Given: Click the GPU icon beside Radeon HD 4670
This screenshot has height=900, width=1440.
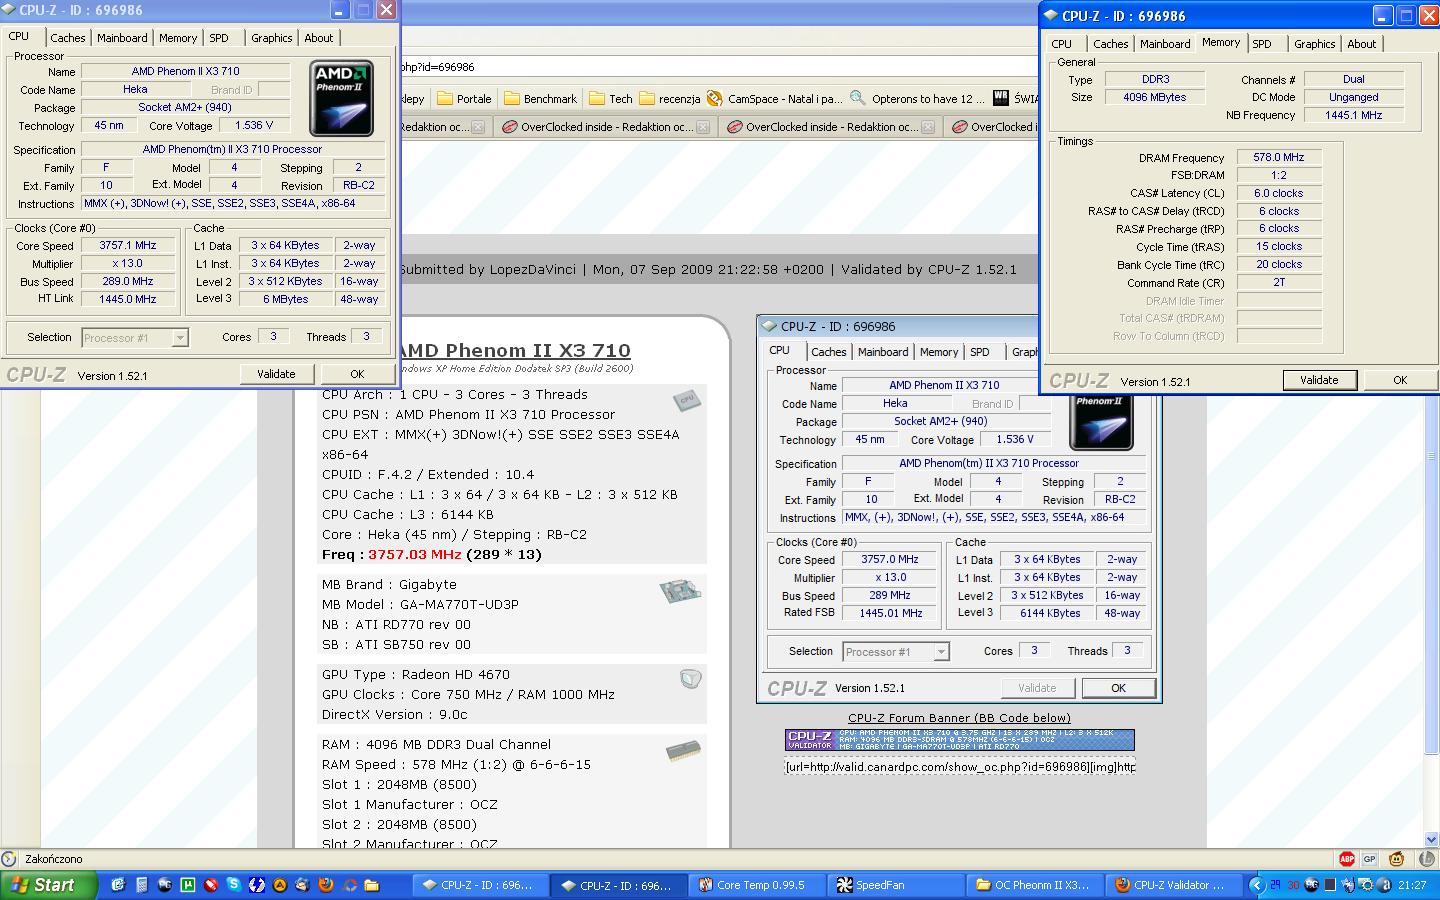Looking at the screenshot, I should click(x=690, y=679).
